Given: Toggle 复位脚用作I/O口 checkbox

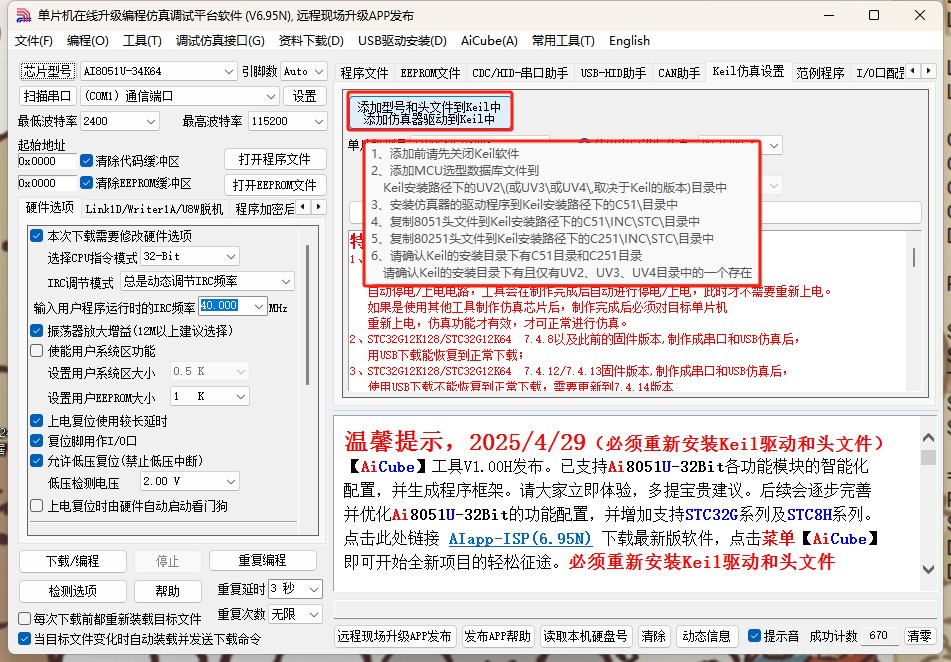Looking at the screenshot, I should 37,441.
